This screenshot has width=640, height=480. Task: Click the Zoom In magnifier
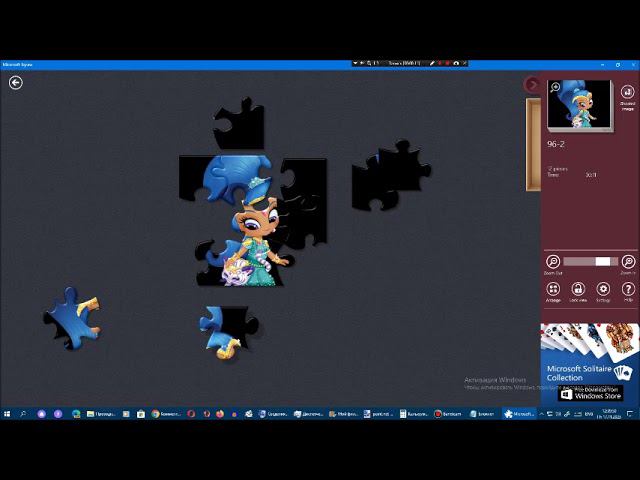(628, 262)
